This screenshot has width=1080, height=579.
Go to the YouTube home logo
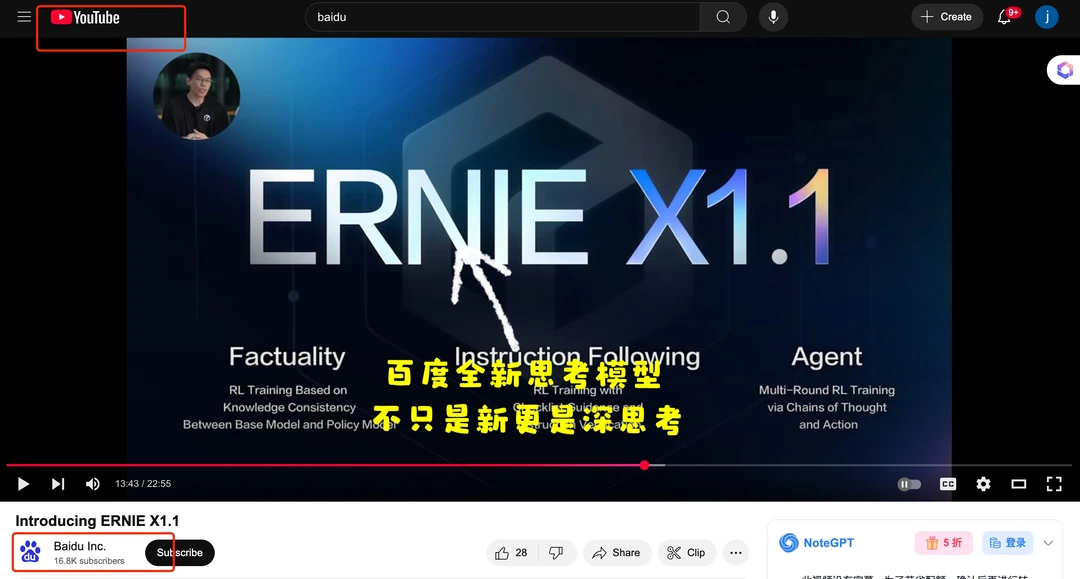click(x=85, y=17)
